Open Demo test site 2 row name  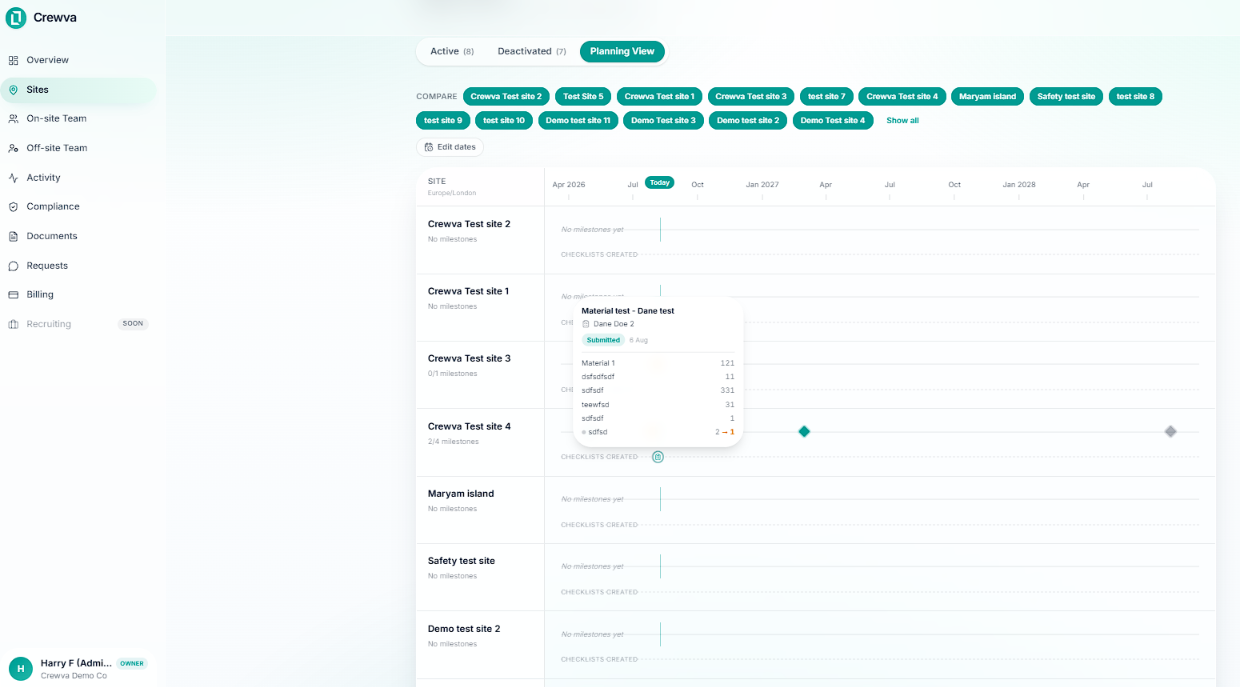coord(464,629)
